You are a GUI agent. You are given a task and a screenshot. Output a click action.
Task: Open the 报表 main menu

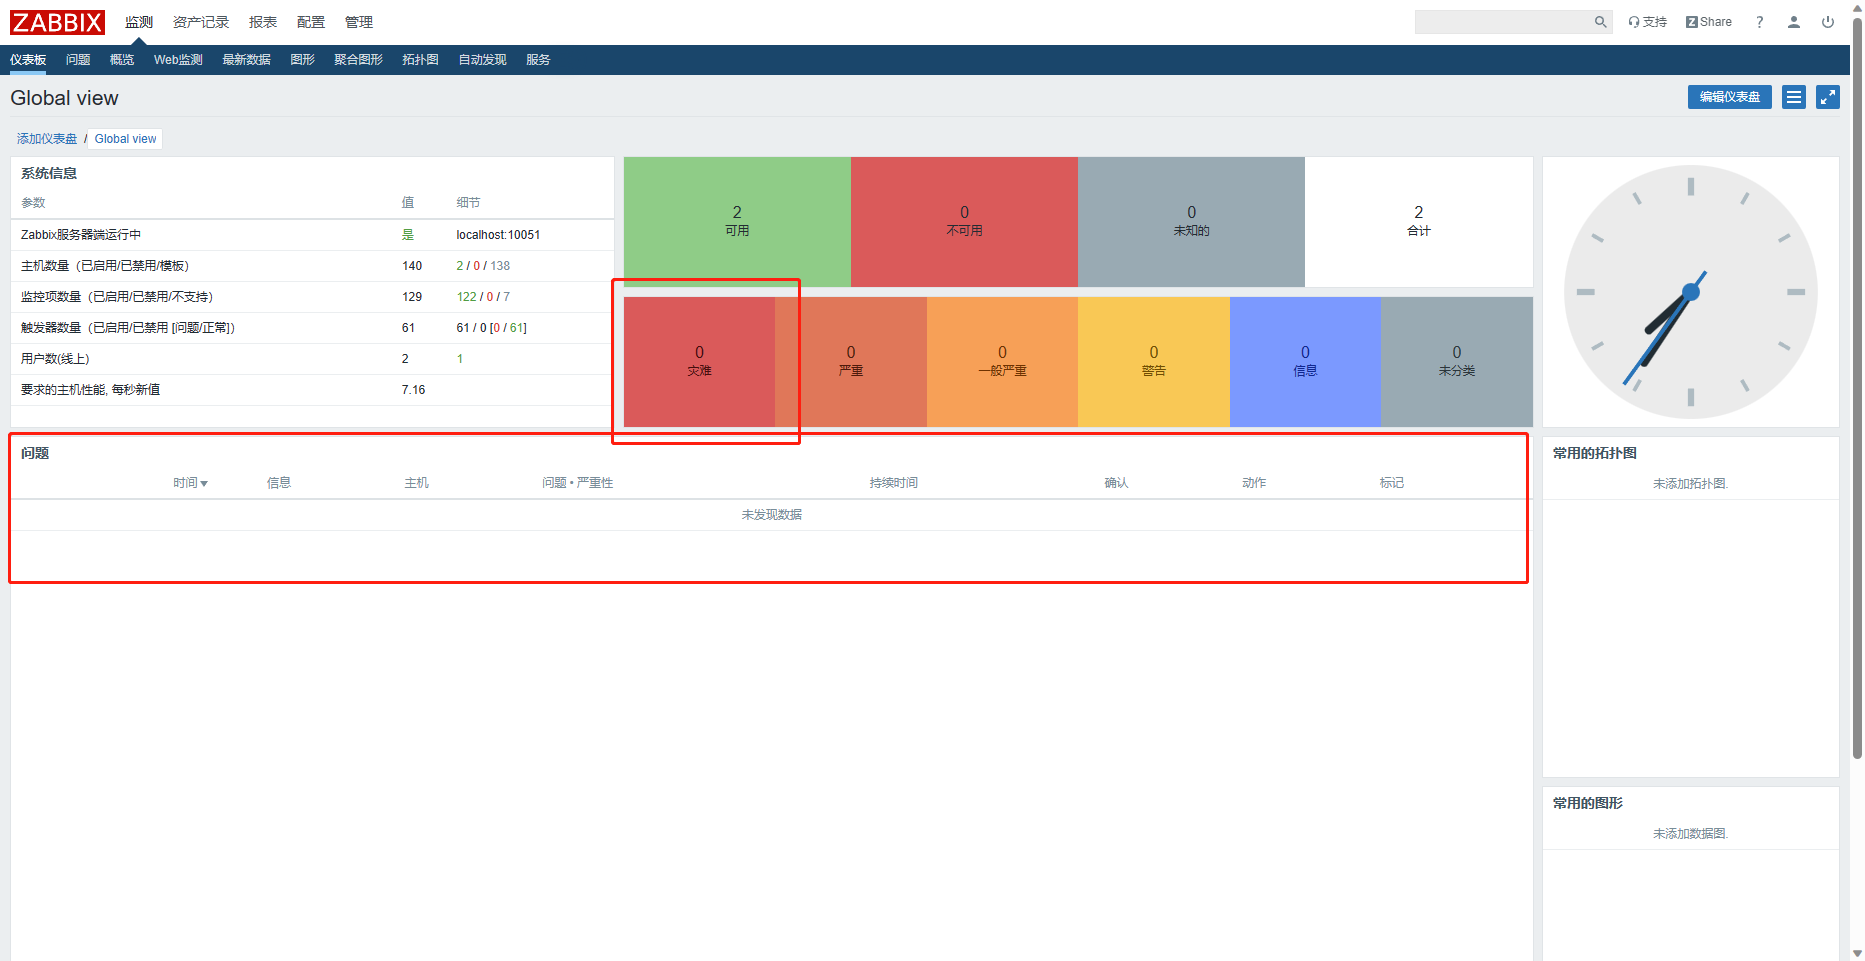[263, 22]
